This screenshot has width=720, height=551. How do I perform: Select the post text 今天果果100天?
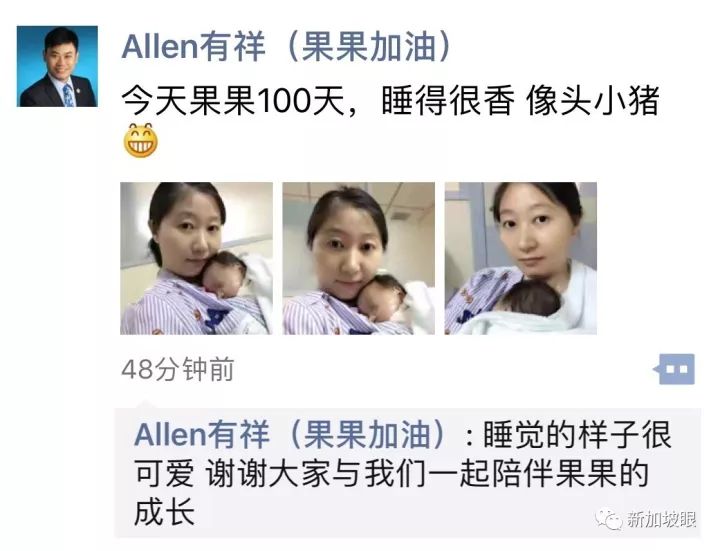coord(234,101)
